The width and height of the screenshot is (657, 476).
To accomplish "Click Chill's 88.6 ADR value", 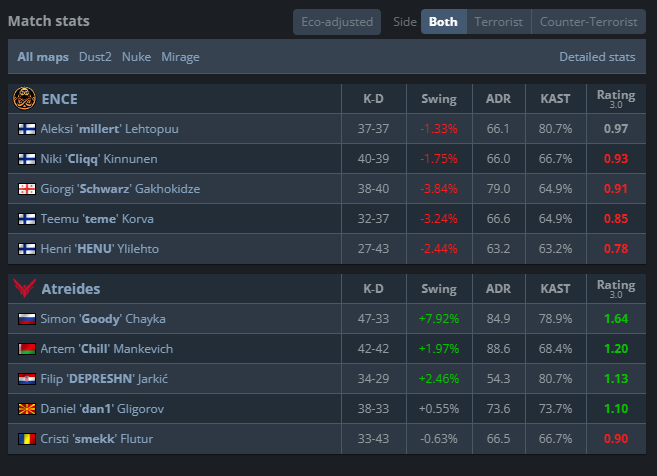I will pyautogui.click(x=498, y=349).
